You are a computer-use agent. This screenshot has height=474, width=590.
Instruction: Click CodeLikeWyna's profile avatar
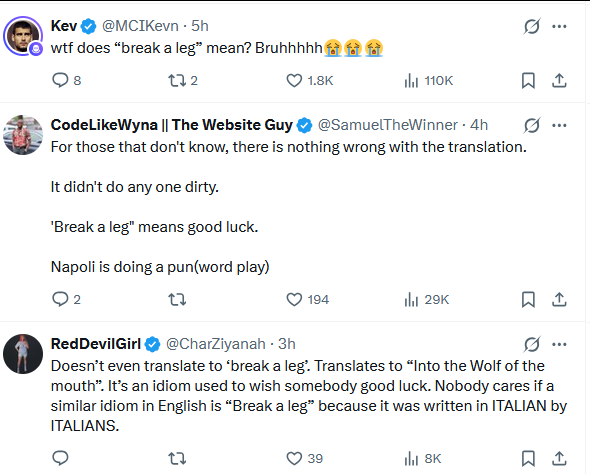click(x=23, y=135)
